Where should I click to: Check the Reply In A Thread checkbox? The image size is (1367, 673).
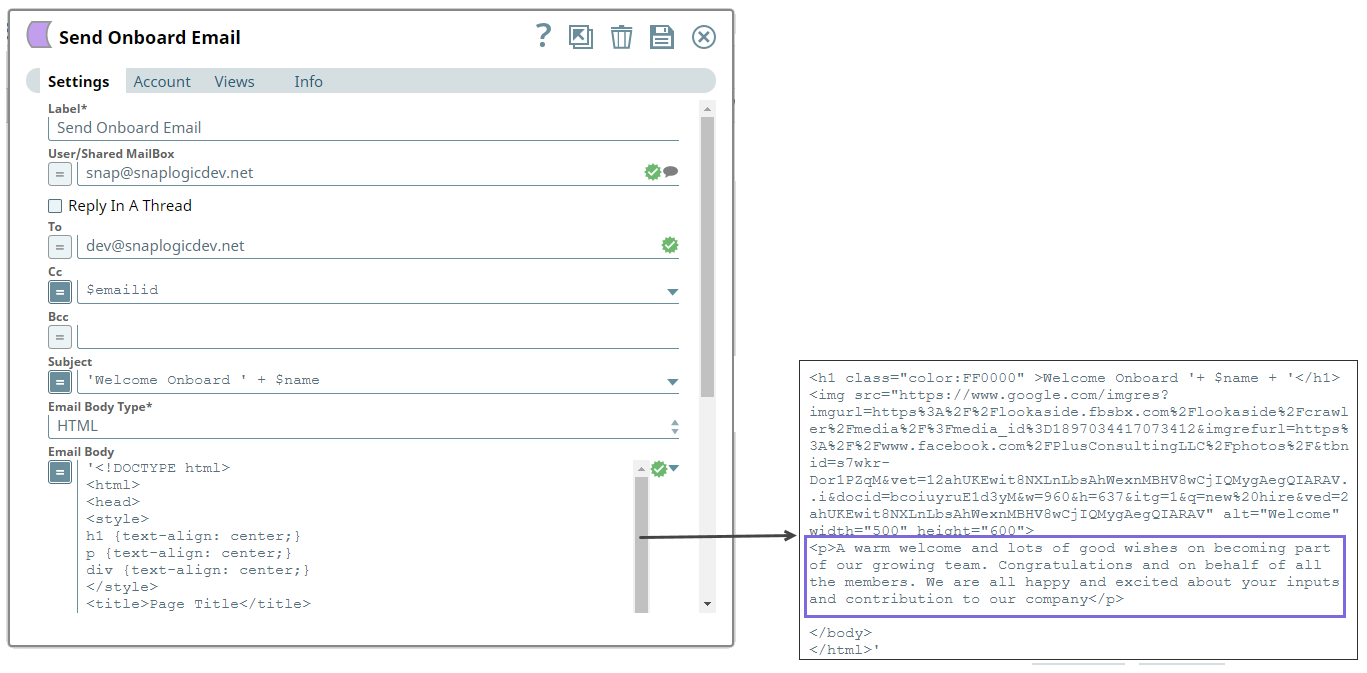pyautogui.click(x=56, y=206)
